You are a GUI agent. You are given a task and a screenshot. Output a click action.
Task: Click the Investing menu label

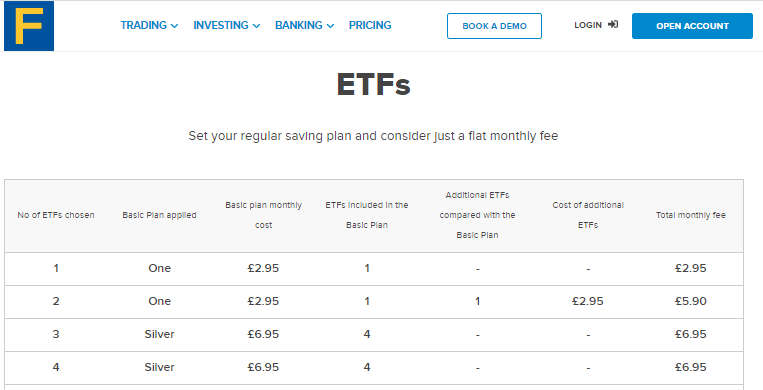221,25
